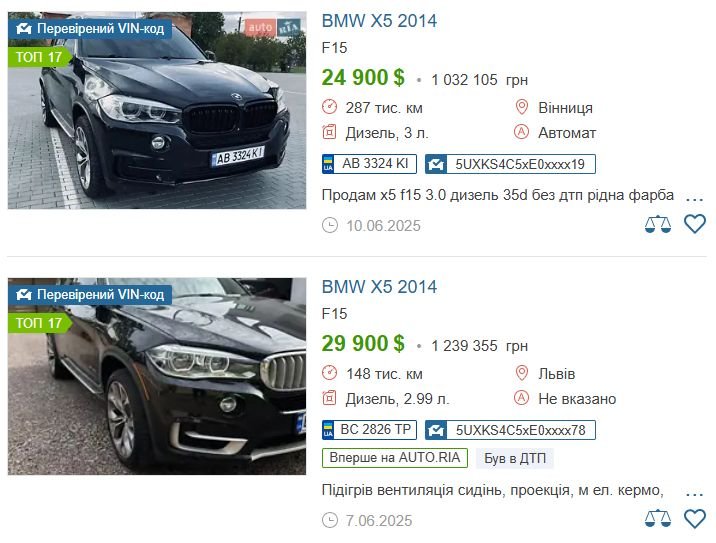Click the license plate badge AB 3324 KI
The image size is (716, 543).
[369, 164]
